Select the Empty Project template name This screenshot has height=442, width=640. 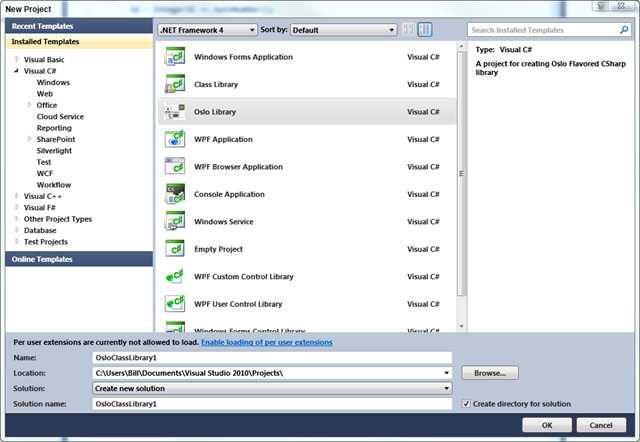218,249
